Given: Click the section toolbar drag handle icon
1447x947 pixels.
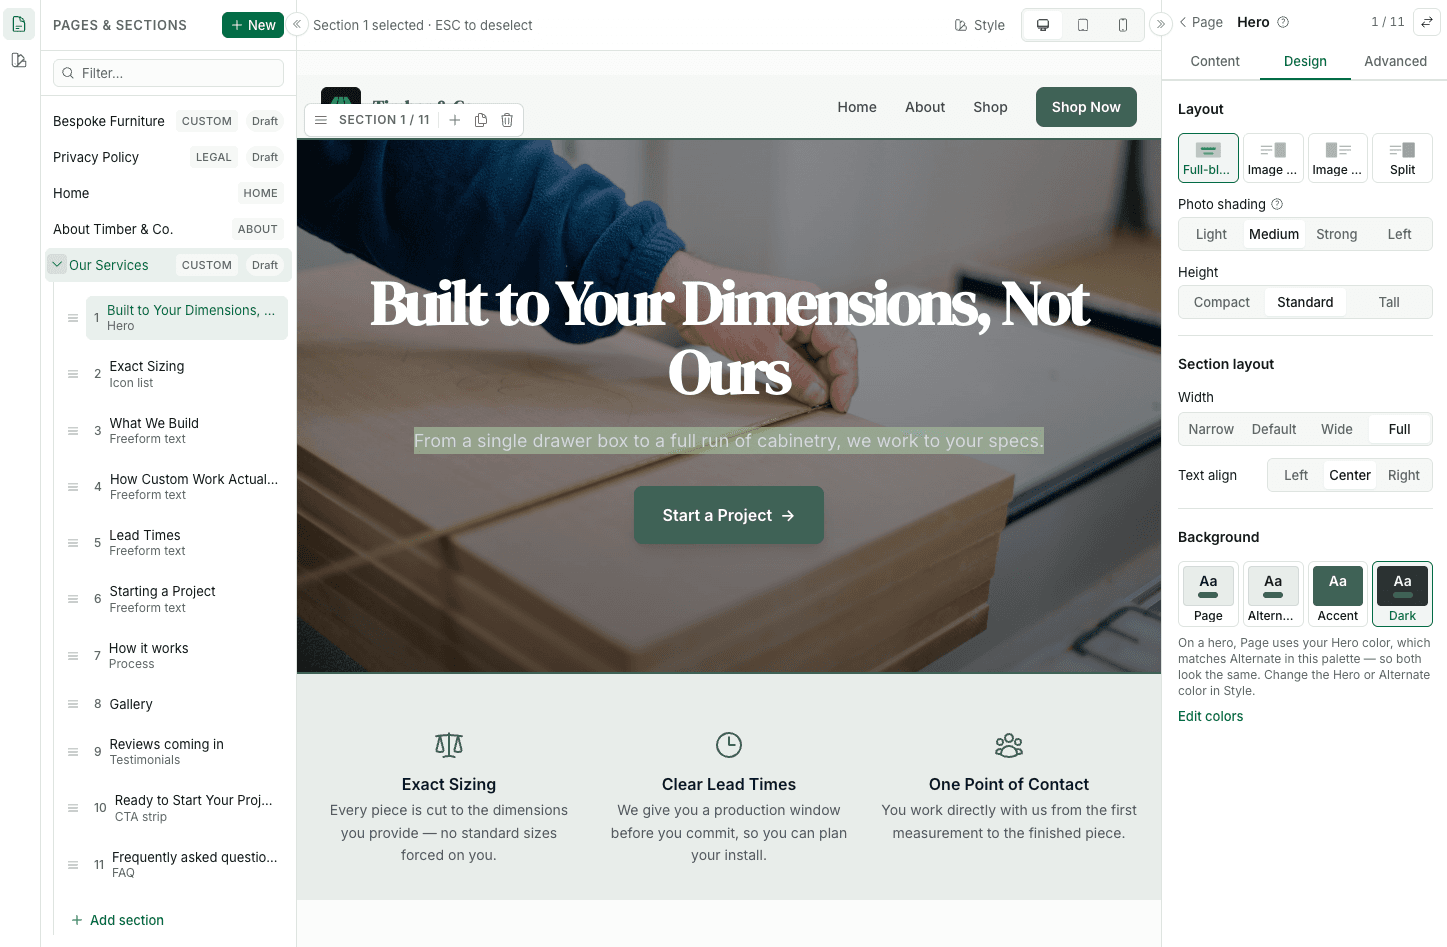Looking at the screenshot, I should 321,120.
